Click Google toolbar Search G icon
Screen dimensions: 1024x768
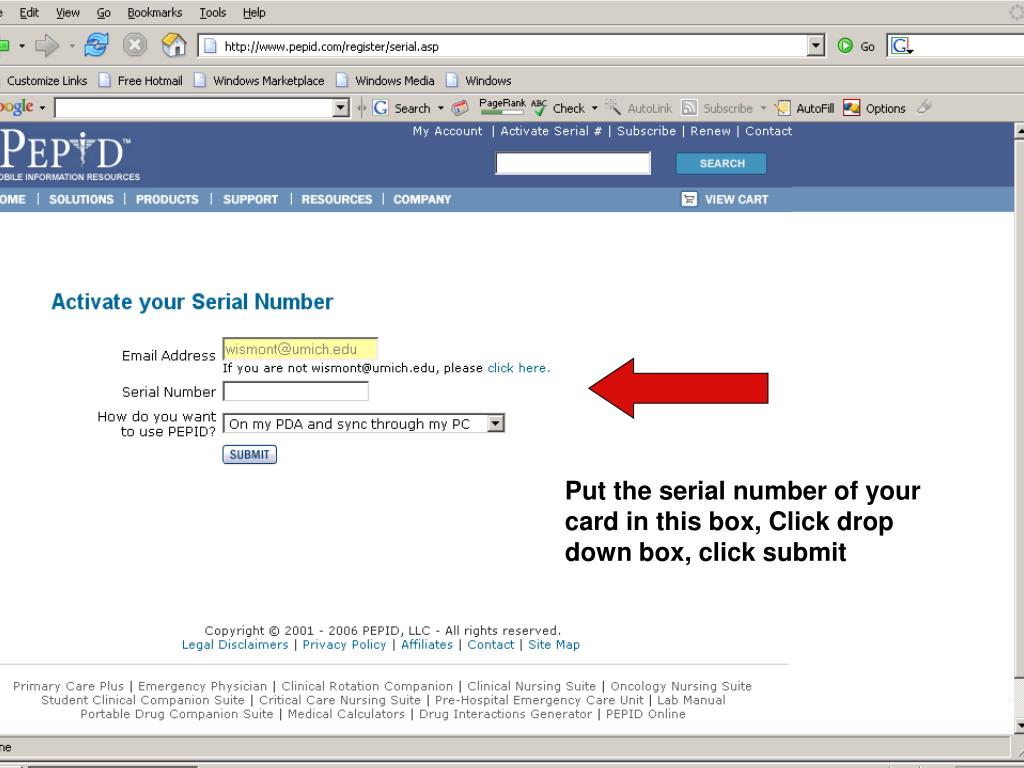380,108
